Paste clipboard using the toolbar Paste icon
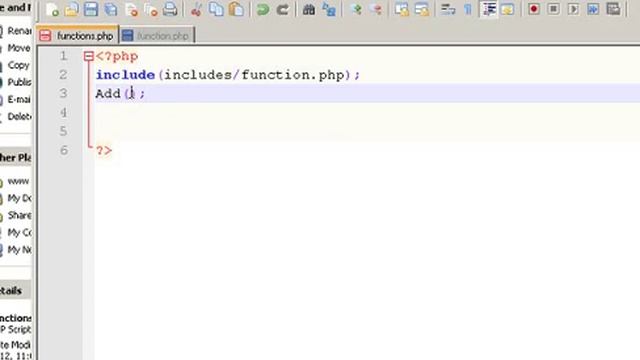Viewport: 640px width, 360px height. point(236,9)
